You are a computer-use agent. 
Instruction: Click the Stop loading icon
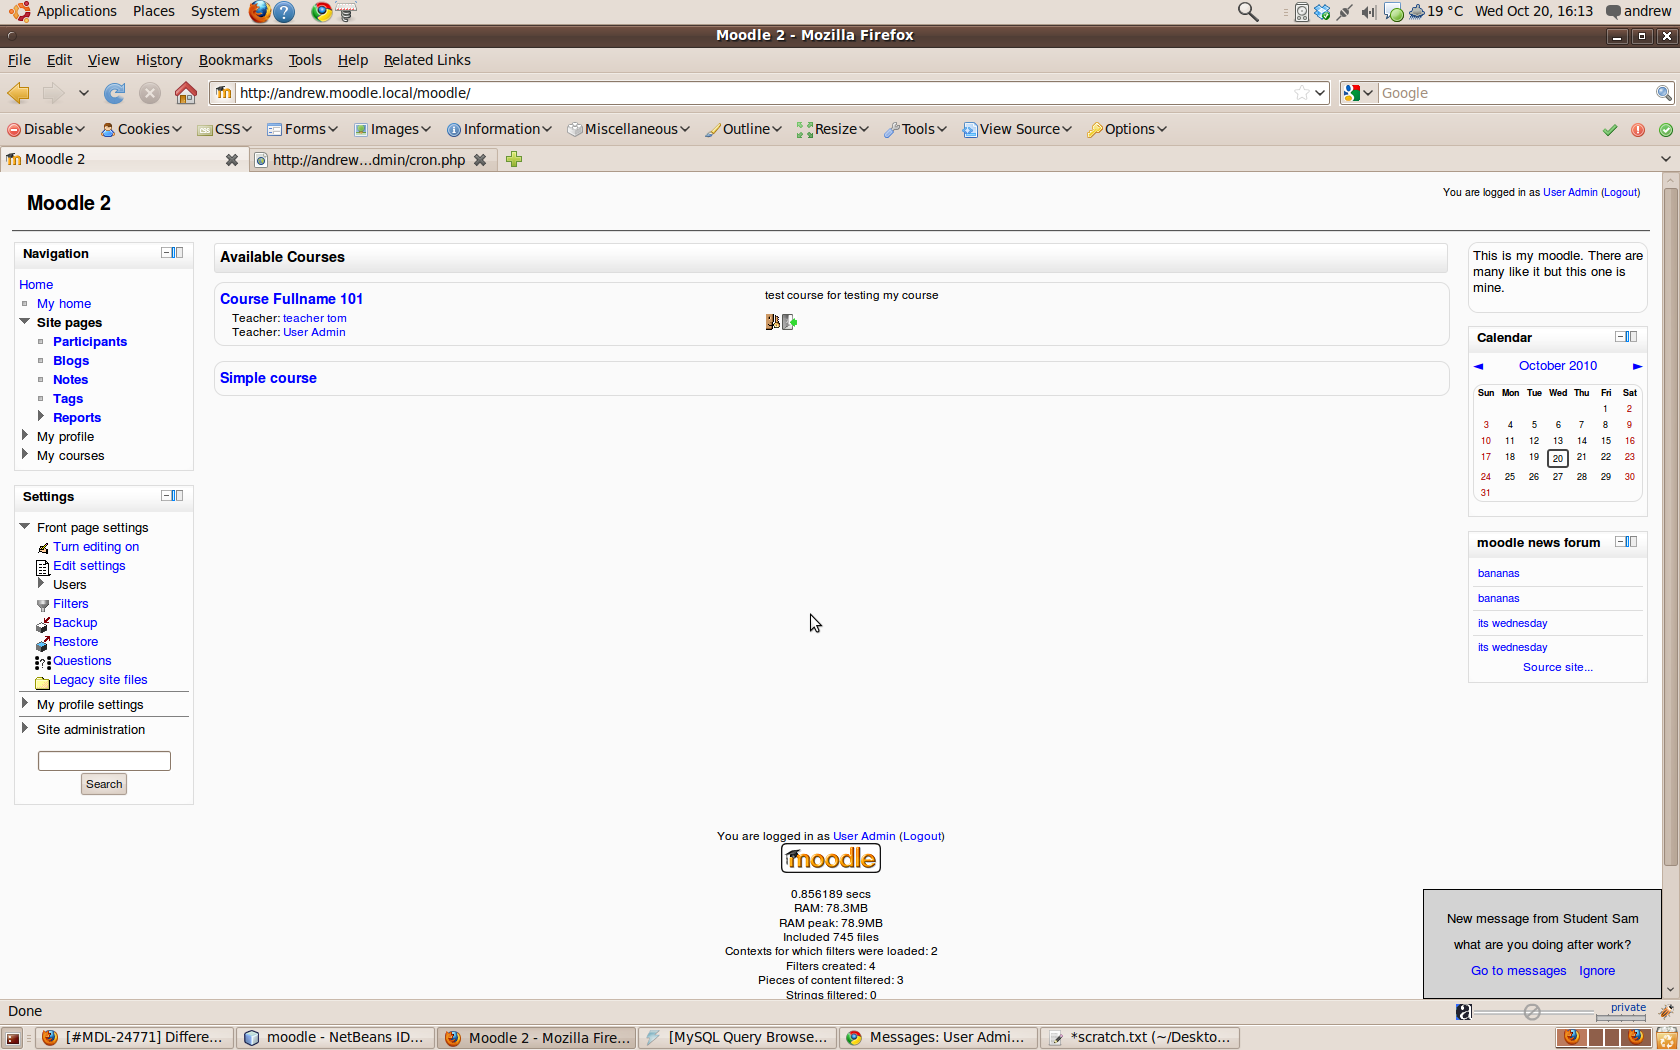pos(150,93)
